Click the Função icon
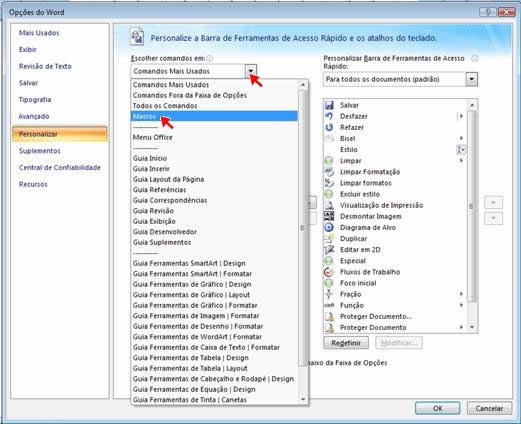The width and height of the screenshot is (521, 424). (x=329, y=305)
